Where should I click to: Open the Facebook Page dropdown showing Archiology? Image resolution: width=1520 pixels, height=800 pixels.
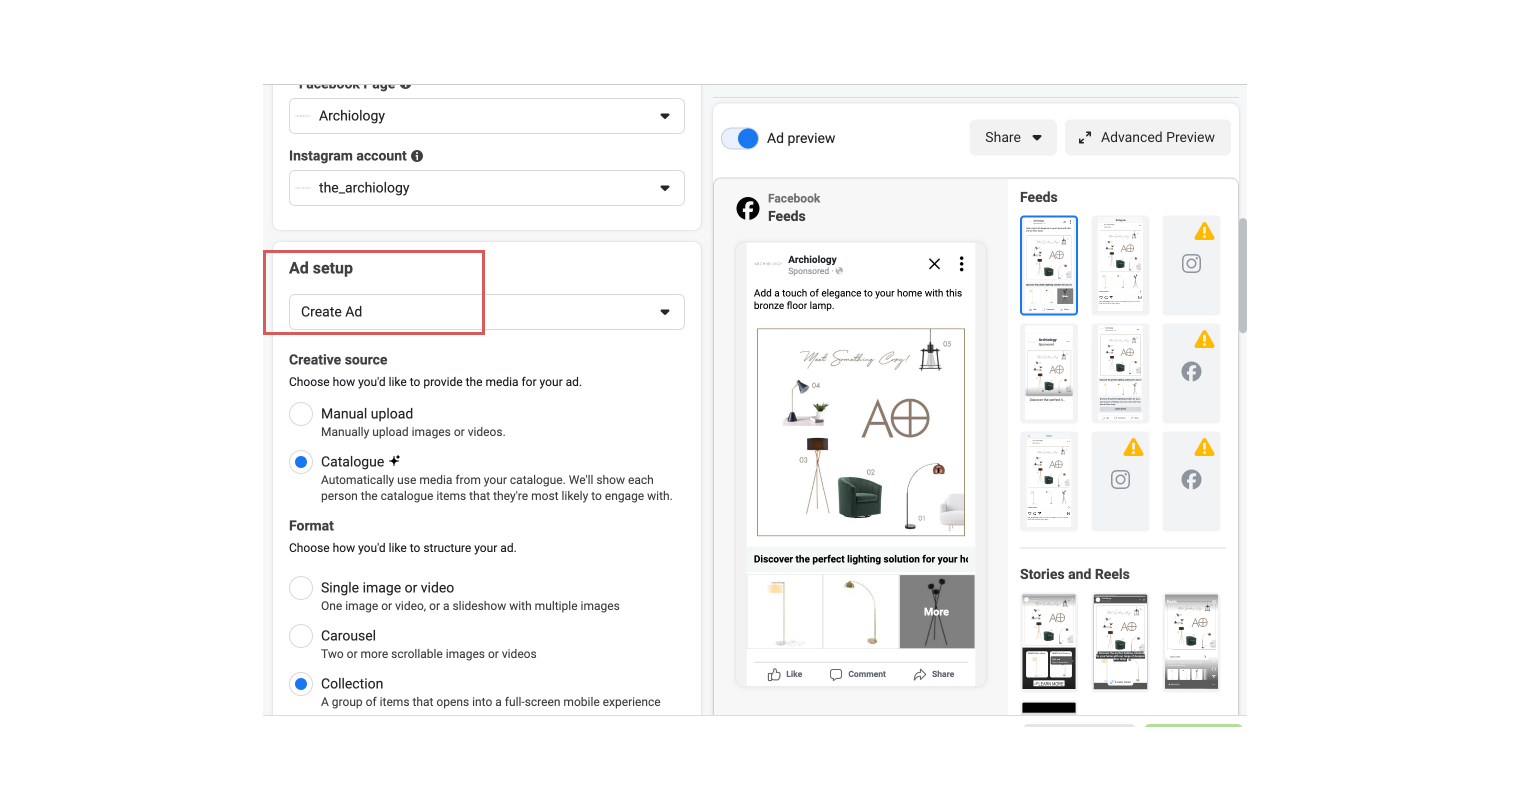point(486,116)
